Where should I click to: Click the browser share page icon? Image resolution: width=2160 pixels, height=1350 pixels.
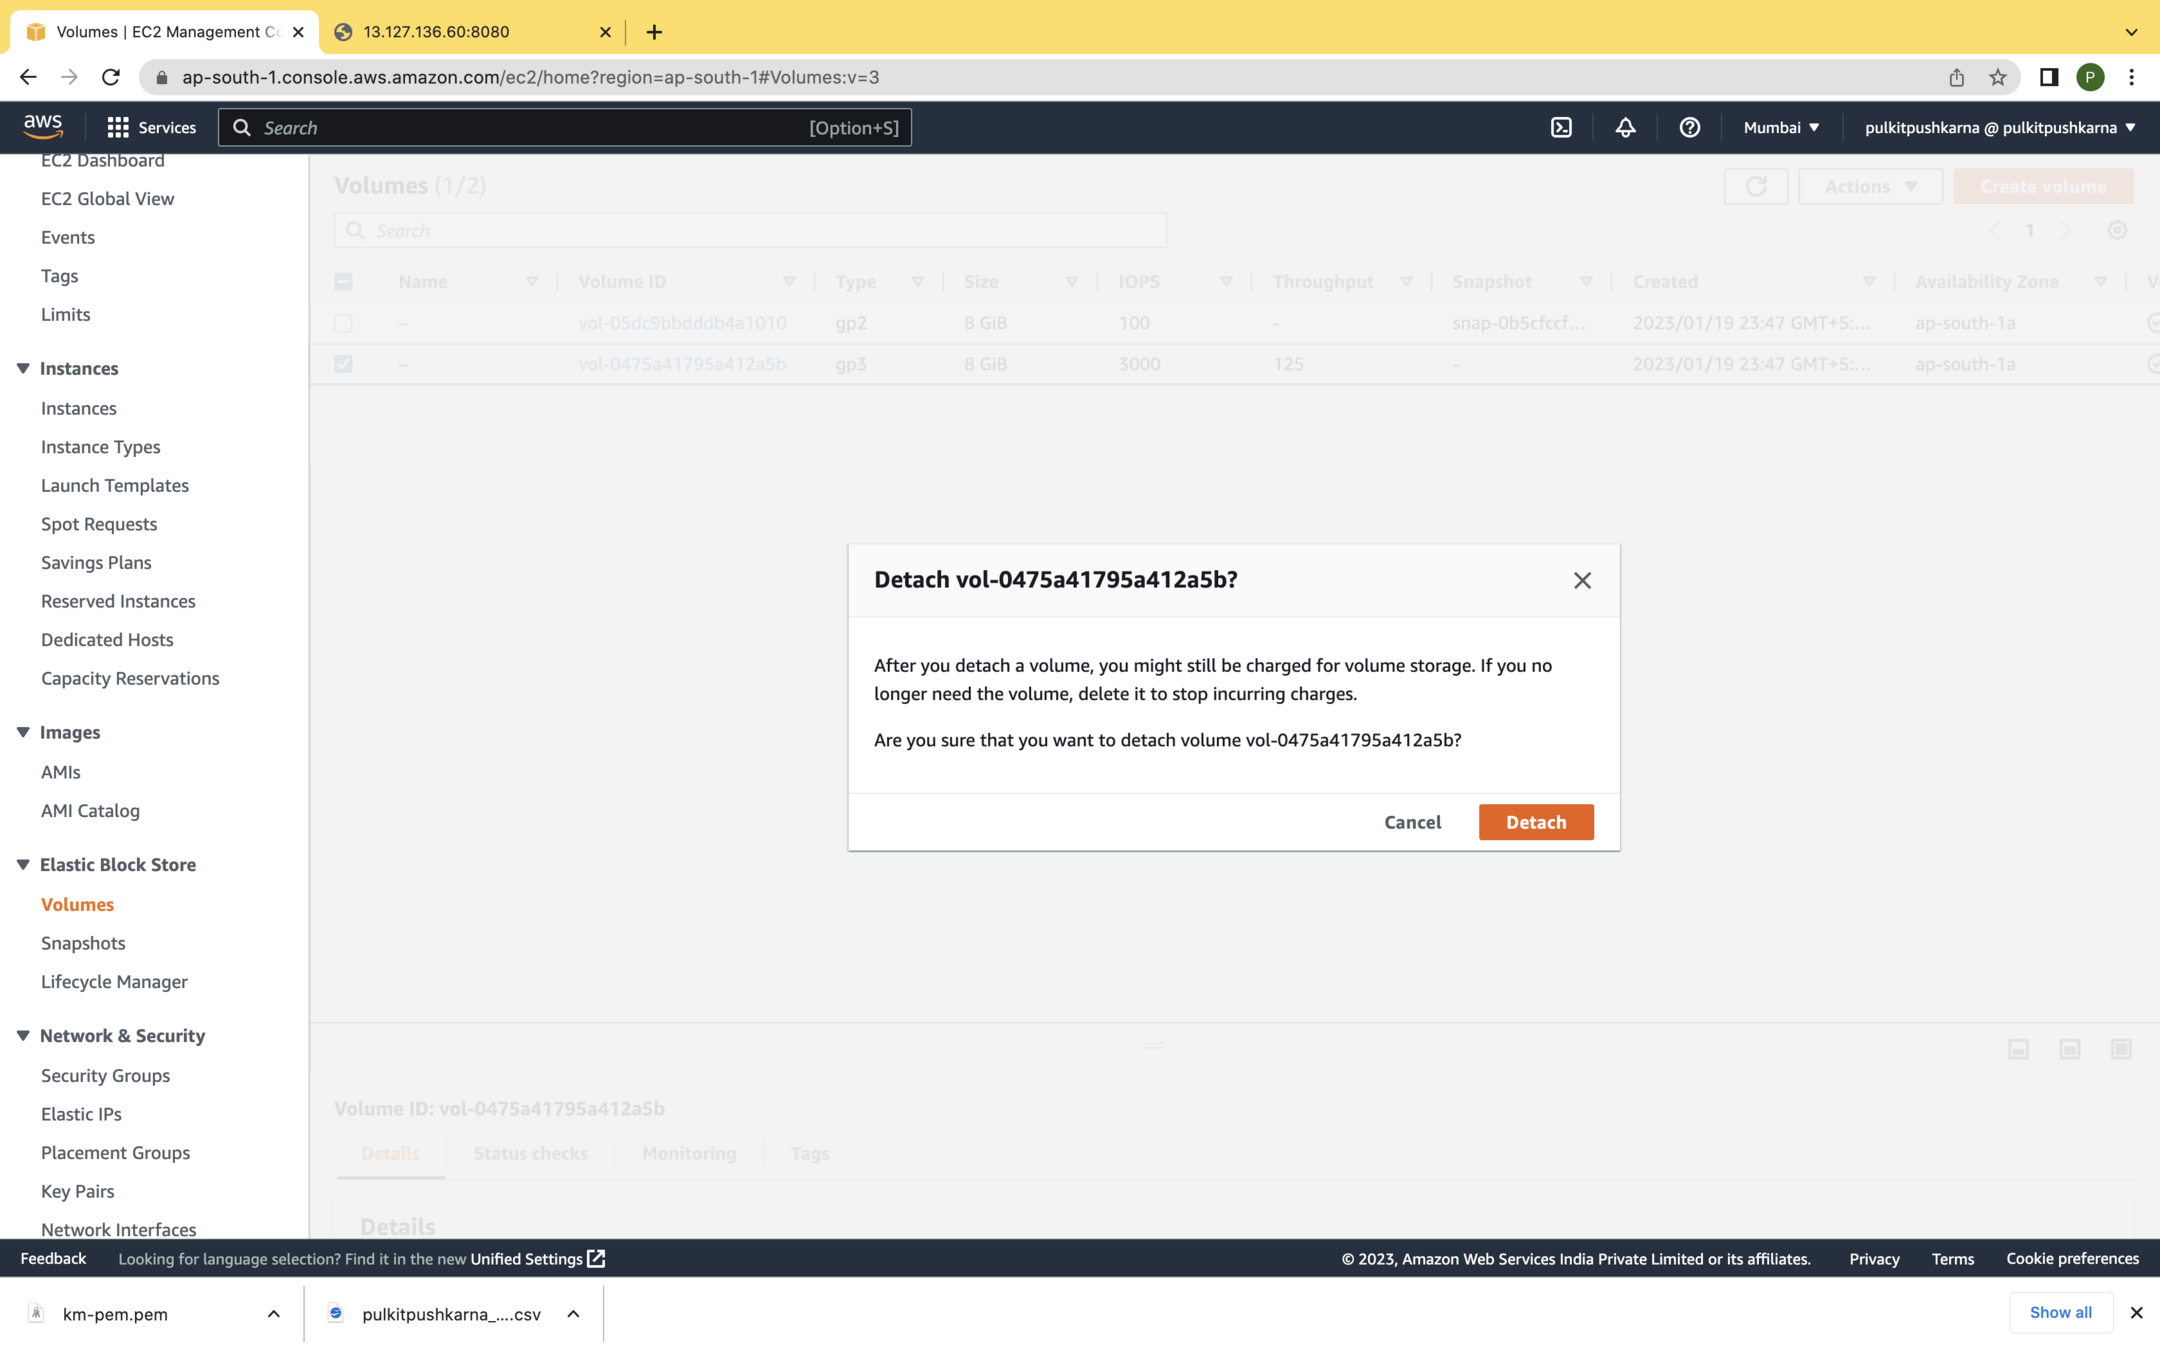coord(1956,77)
